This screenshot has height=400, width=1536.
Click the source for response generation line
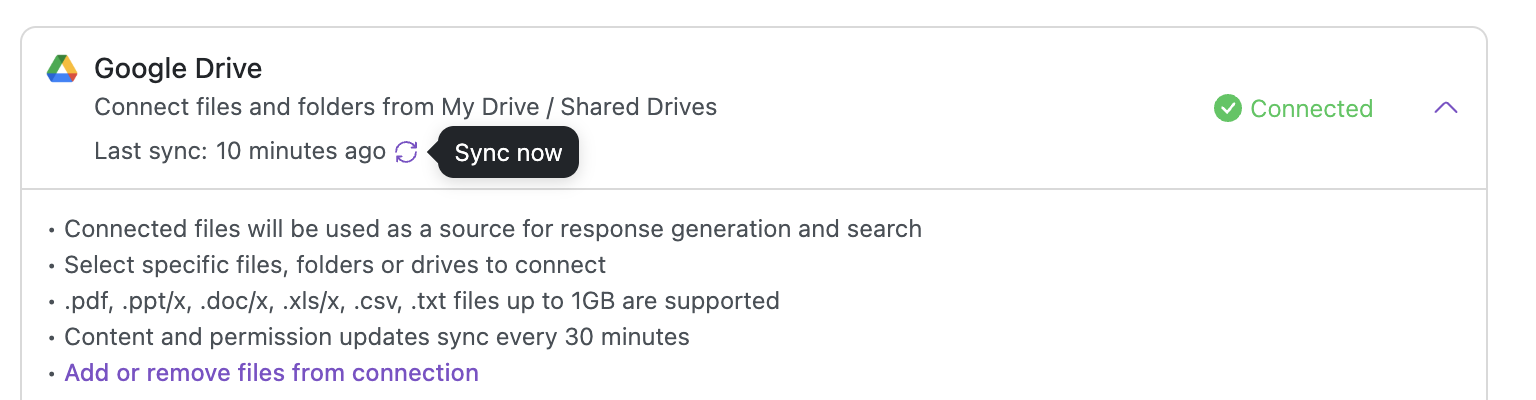point(492,229)
